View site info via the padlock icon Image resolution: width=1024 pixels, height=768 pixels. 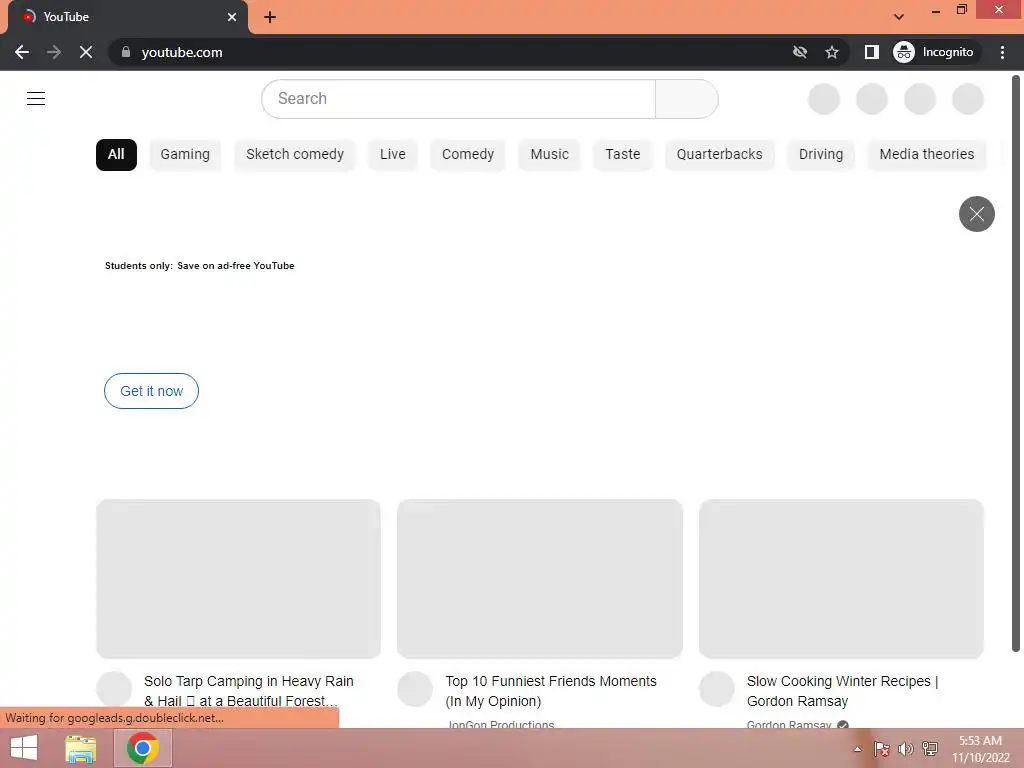point(126,52)
